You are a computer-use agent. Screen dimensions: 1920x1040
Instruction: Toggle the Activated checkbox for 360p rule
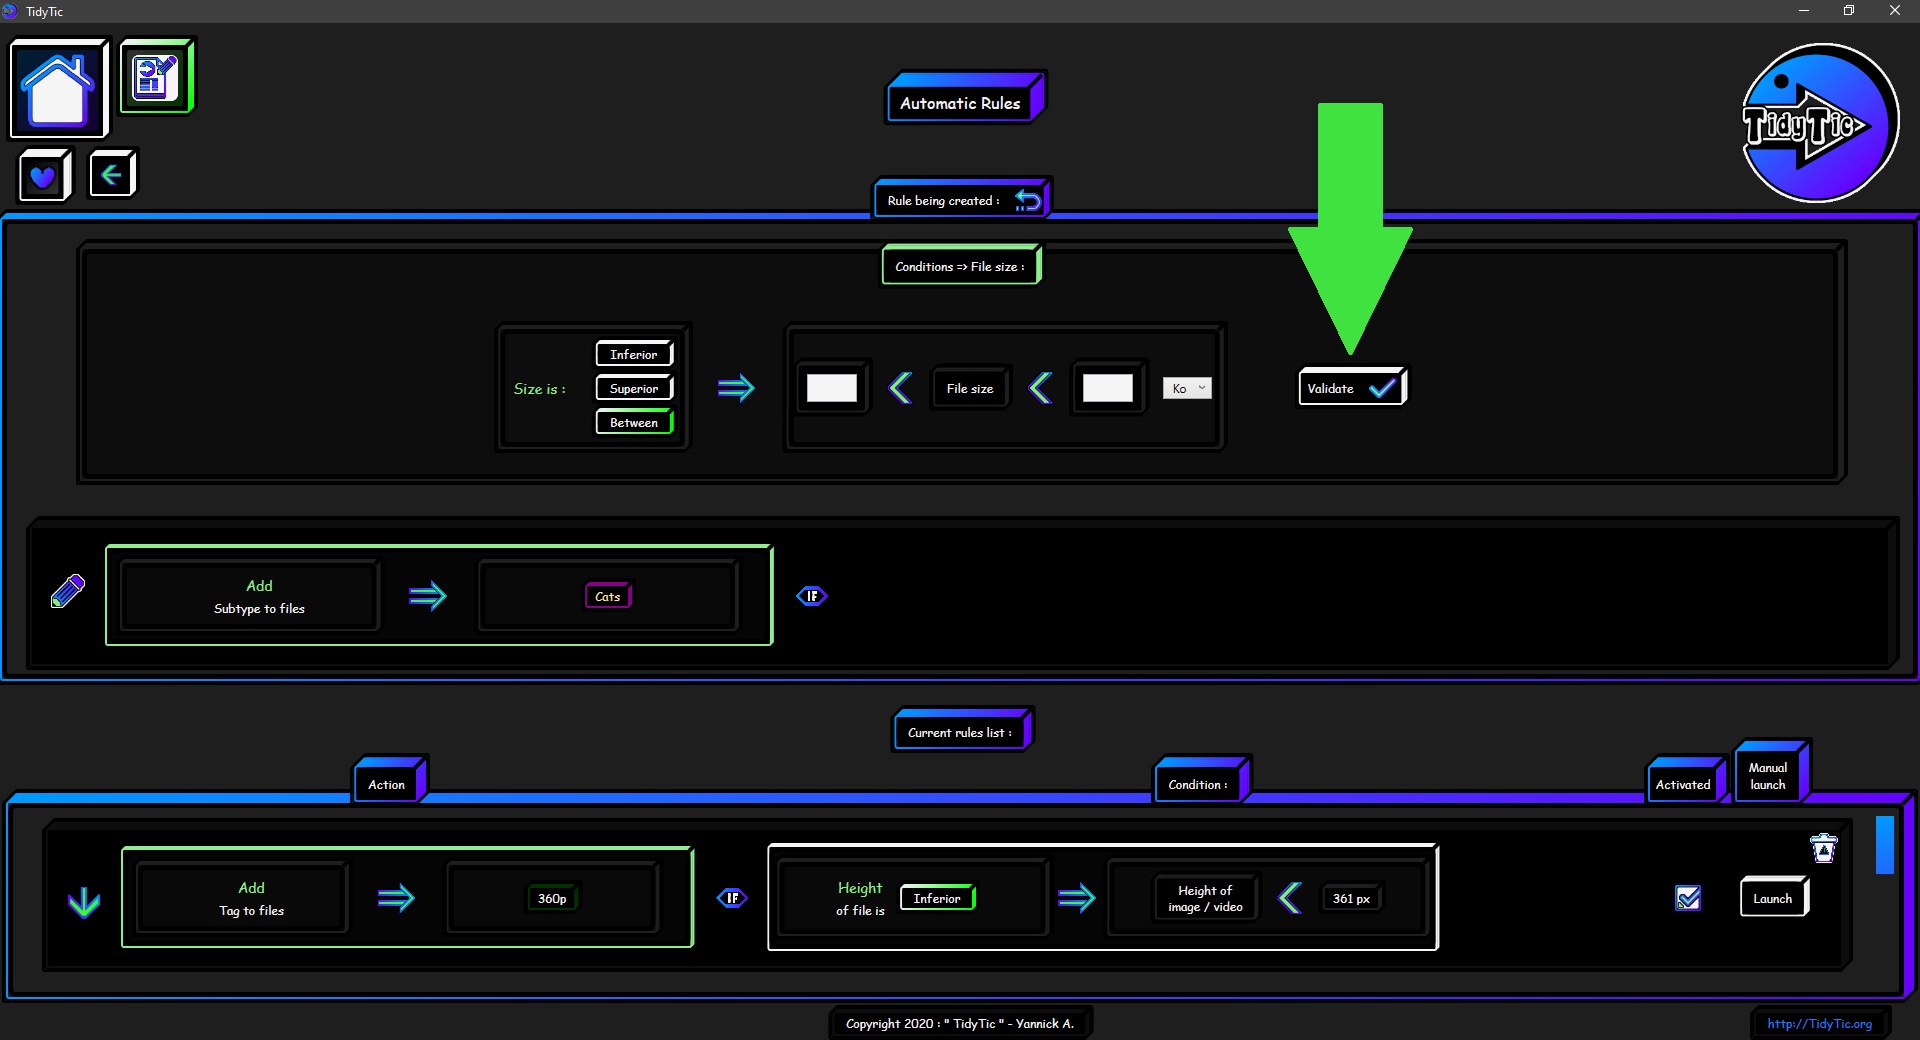[1688, 898]
